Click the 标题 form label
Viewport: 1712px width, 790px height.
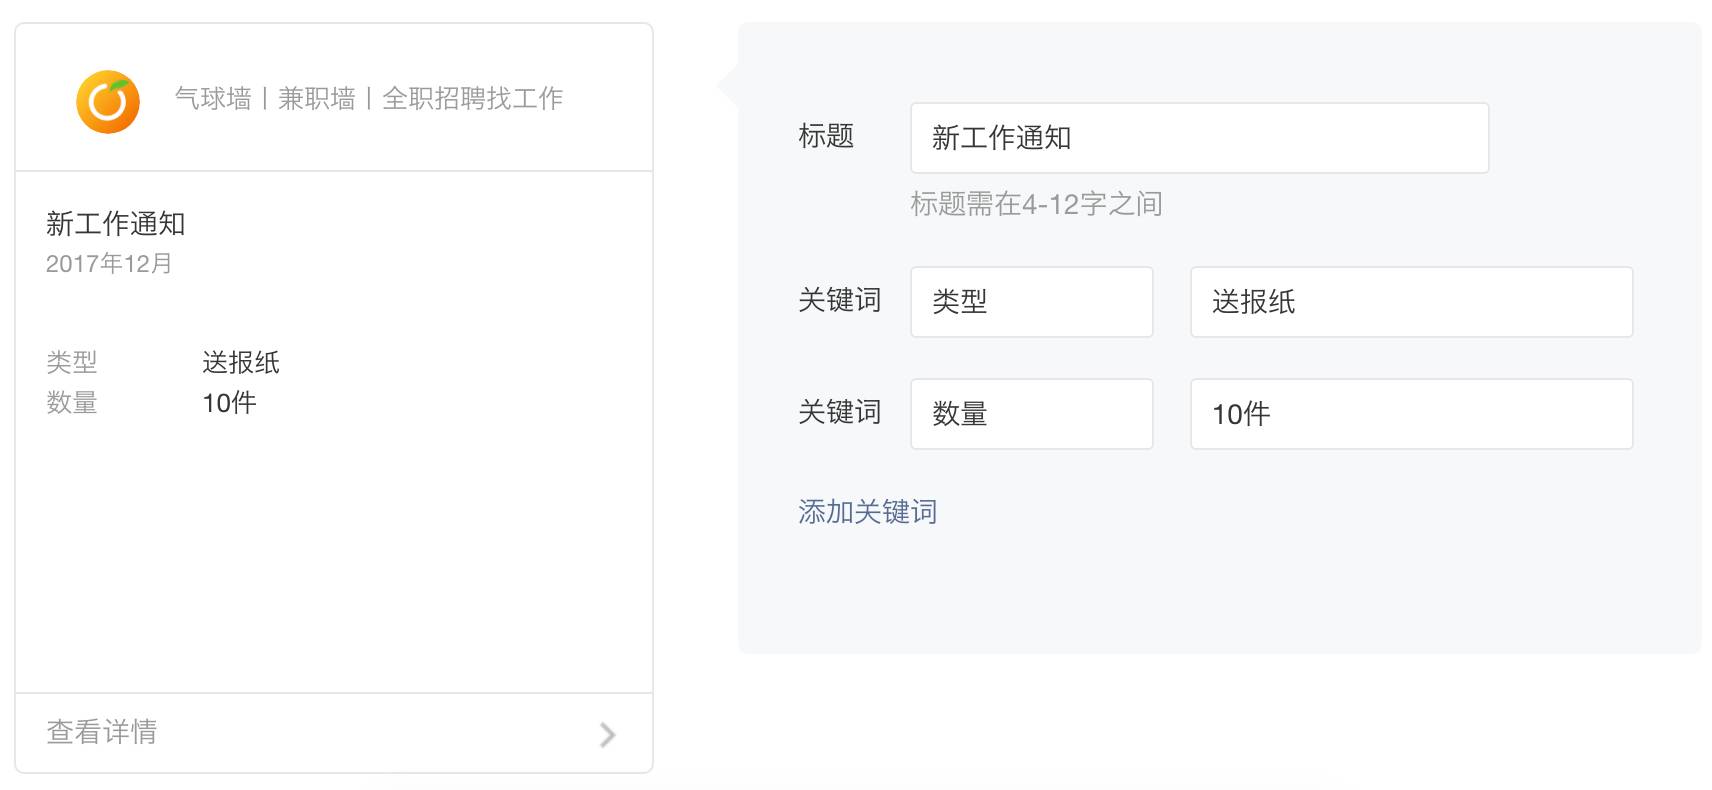[826, 136]
